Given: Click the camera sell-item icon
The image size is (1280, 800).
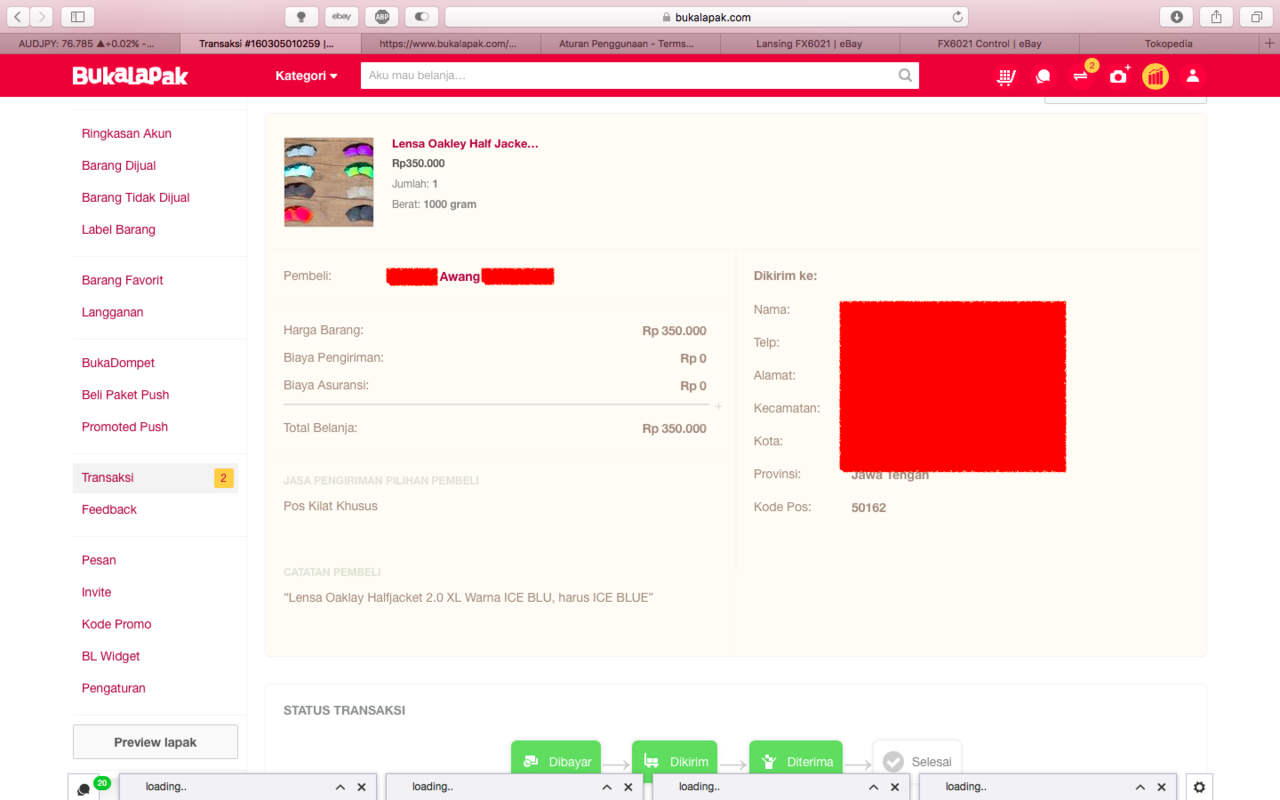Looking at the screenshot, I should 1119,76.
